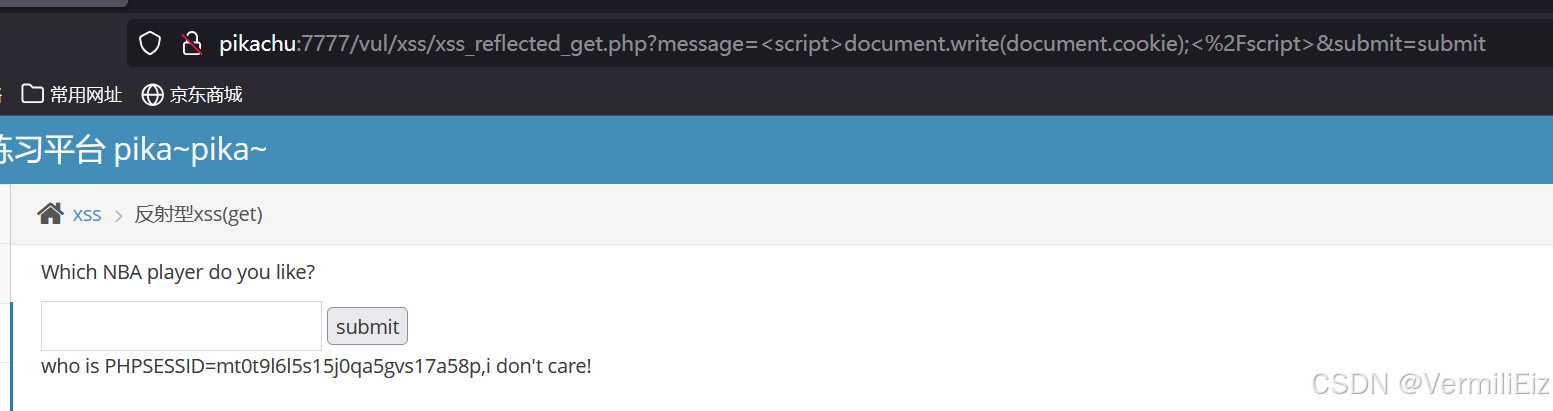Click the pikachu domain in the URL

(258, 43)
